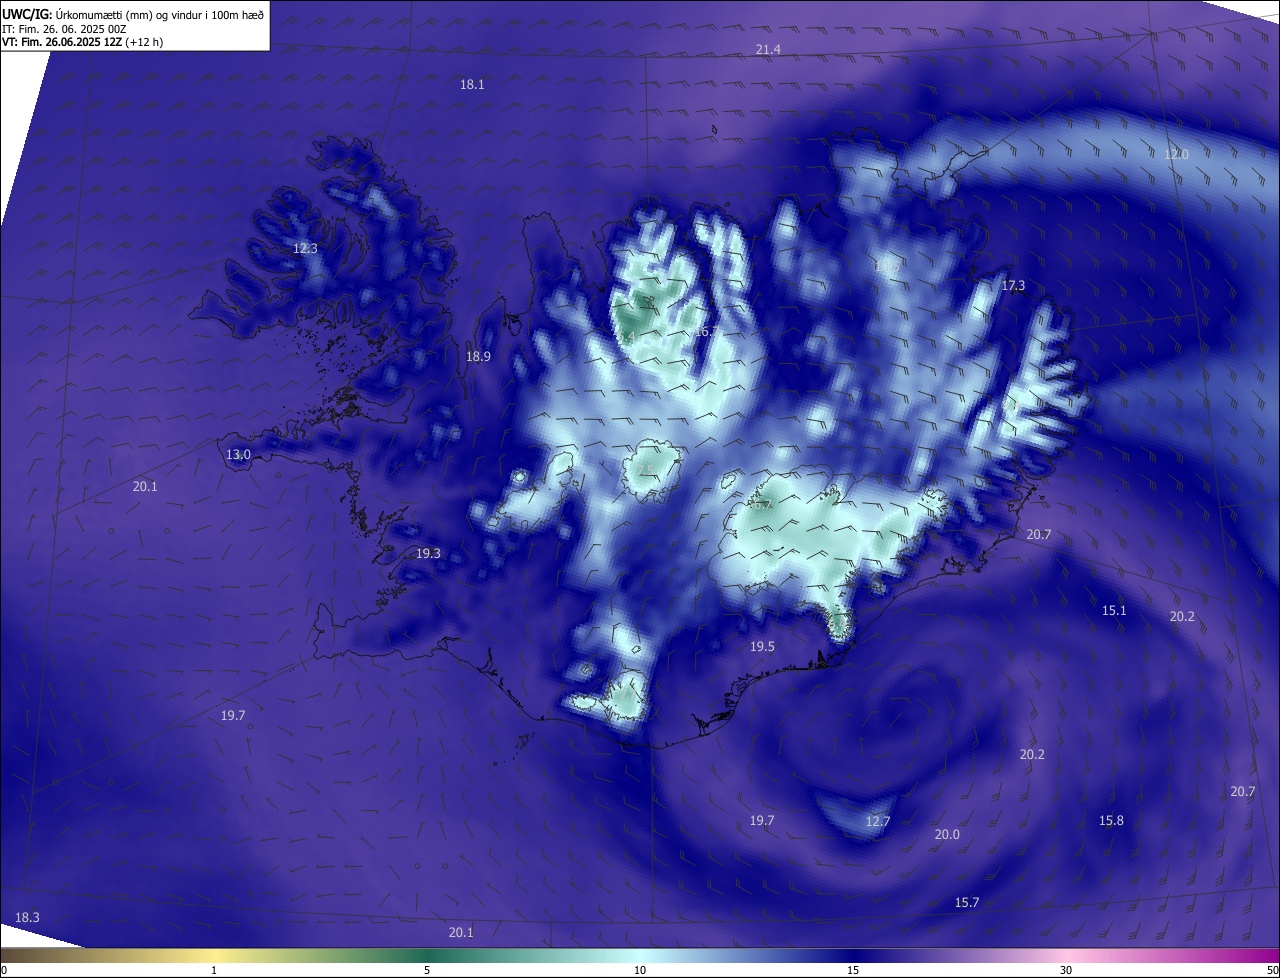Click the title text 'Úrkomumætti (mm) og vindur'
The width and height of the screenshot is (1280, 978).
click(130, 15)
